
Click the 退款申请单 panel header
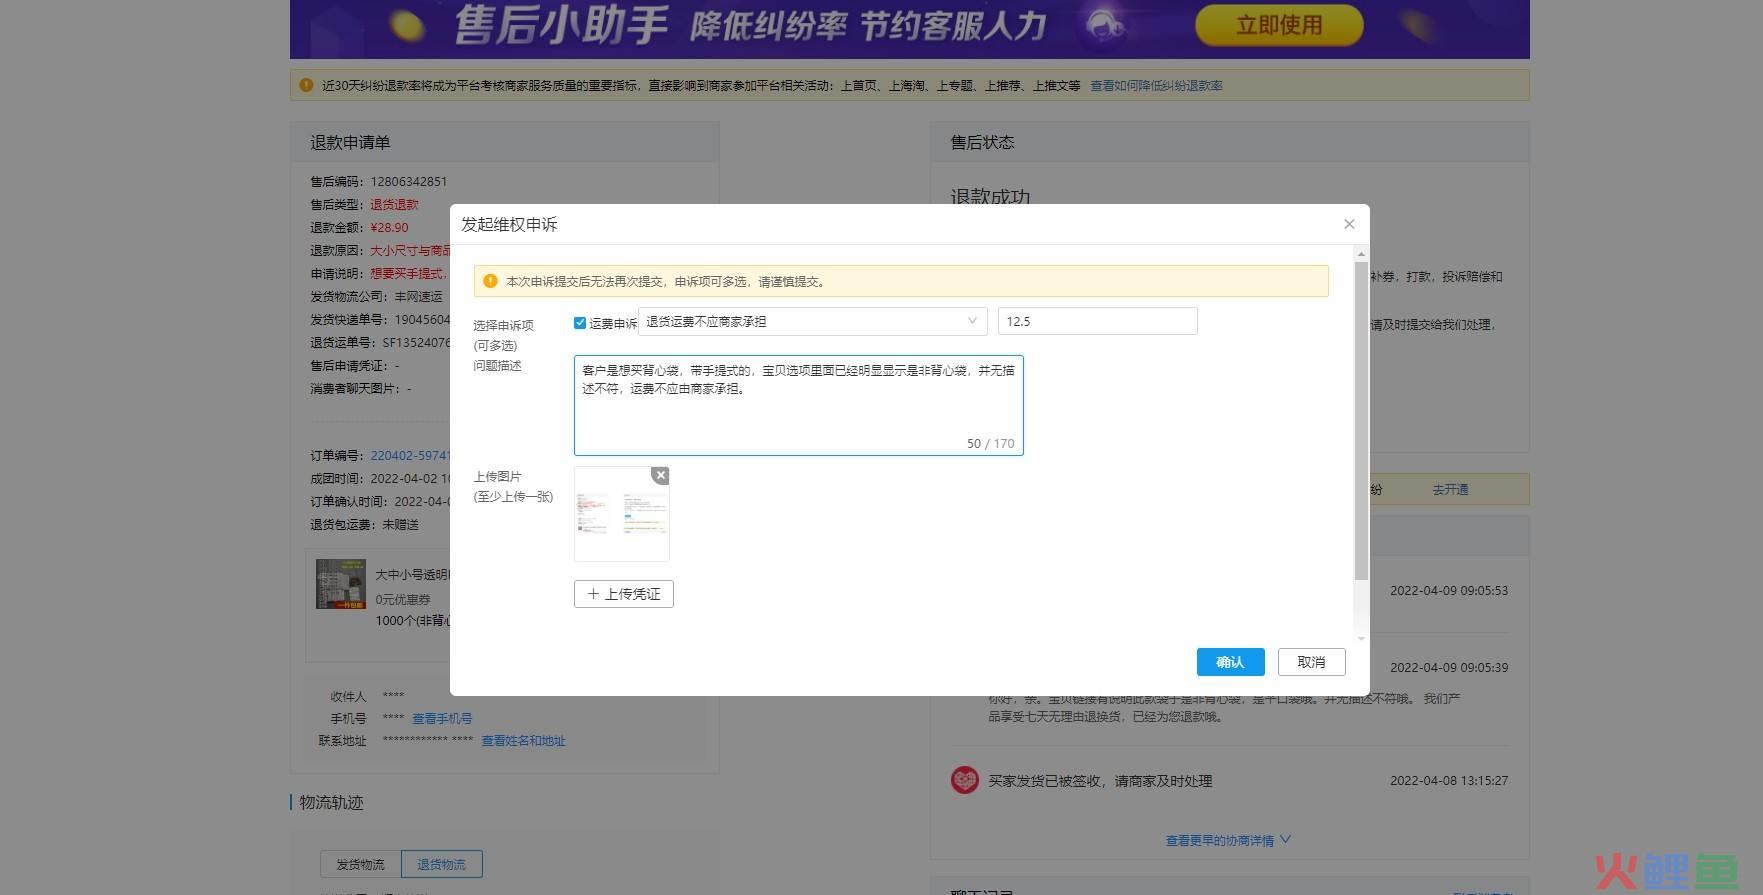[504, 142]
